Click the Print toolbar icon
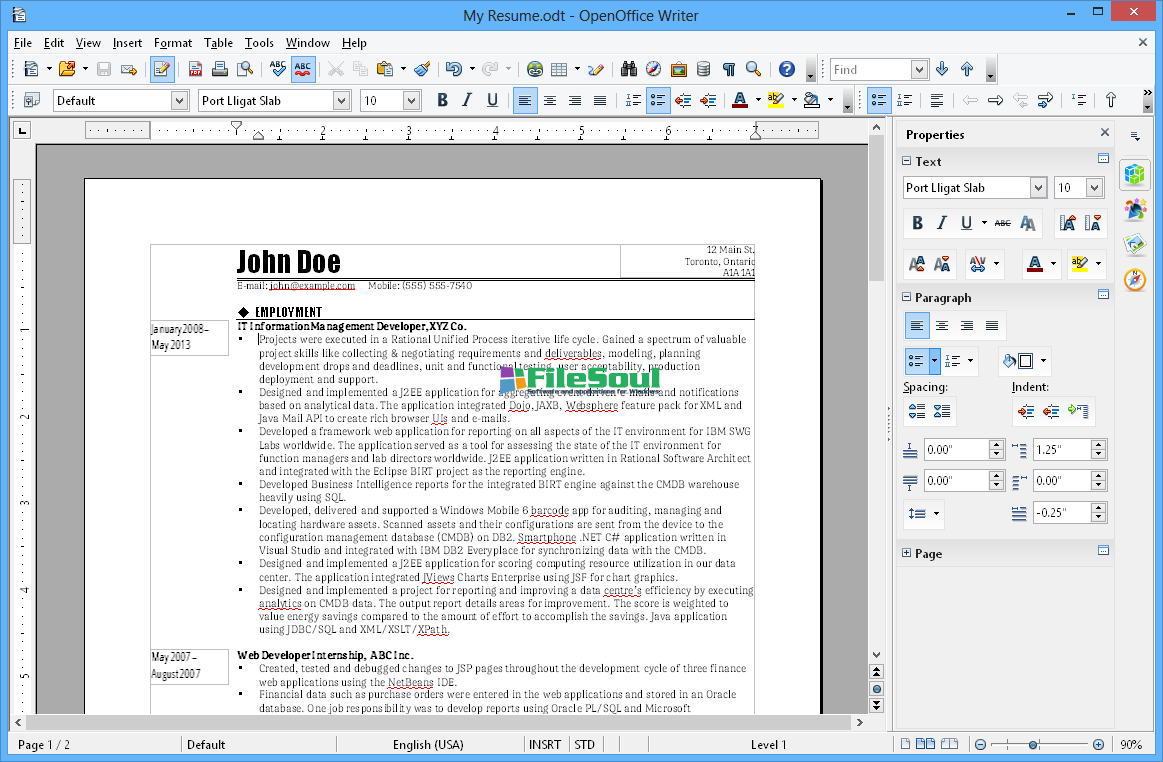 [220, 69]
